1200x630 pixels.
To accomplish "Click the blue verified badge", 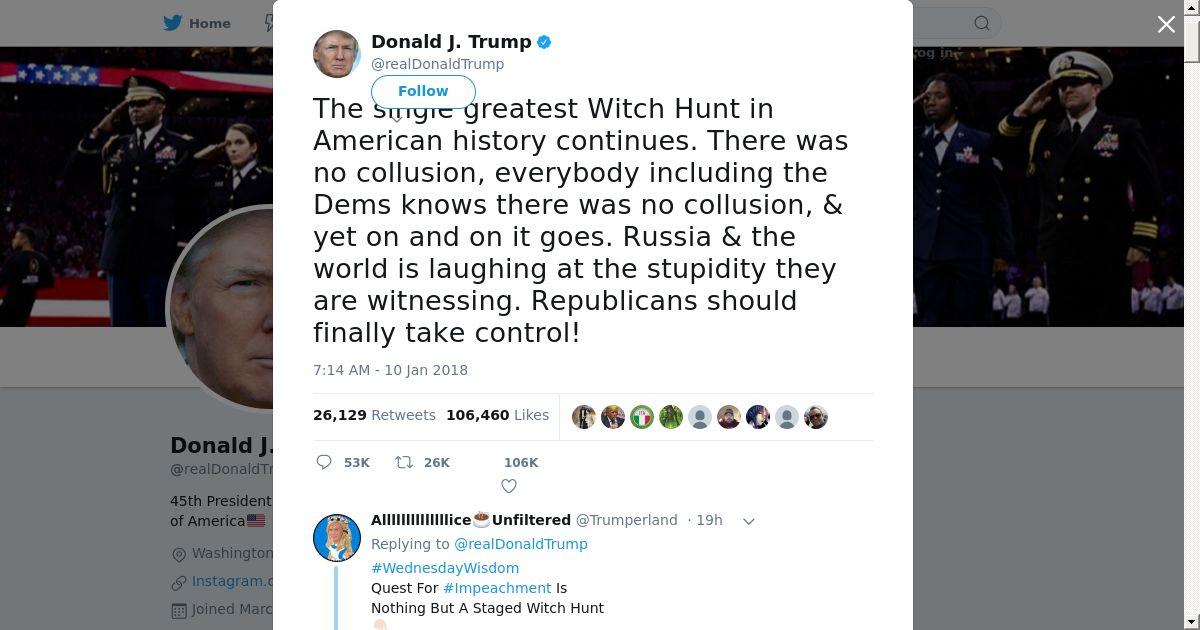I will [544, 42].
